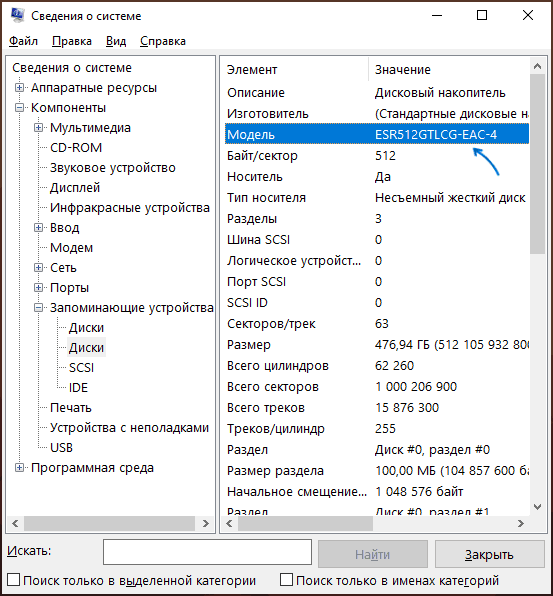Viewport: 553px width, 596px height.
Task: Select the Размер раздела row
Action: tap(377, 471)
